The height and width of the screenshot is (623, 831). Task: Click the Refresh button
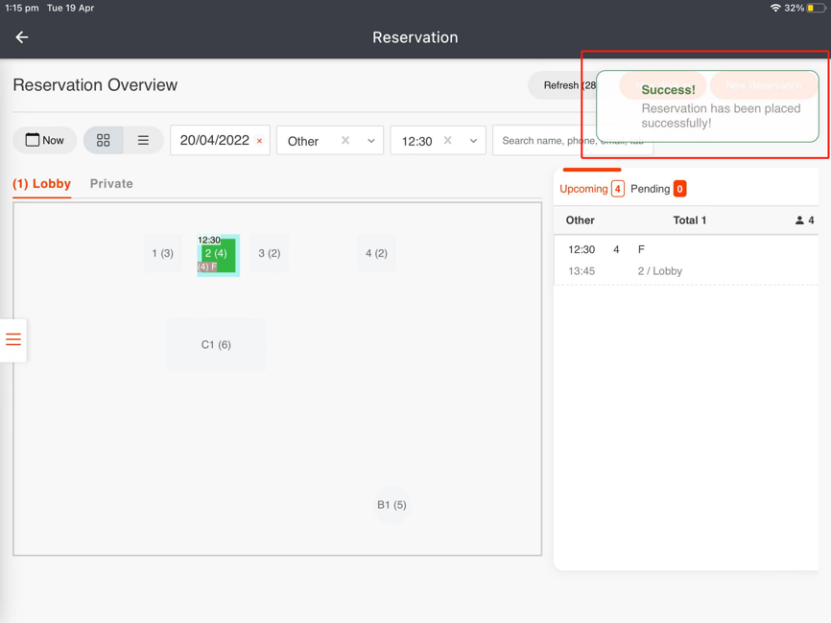point(562,85)
